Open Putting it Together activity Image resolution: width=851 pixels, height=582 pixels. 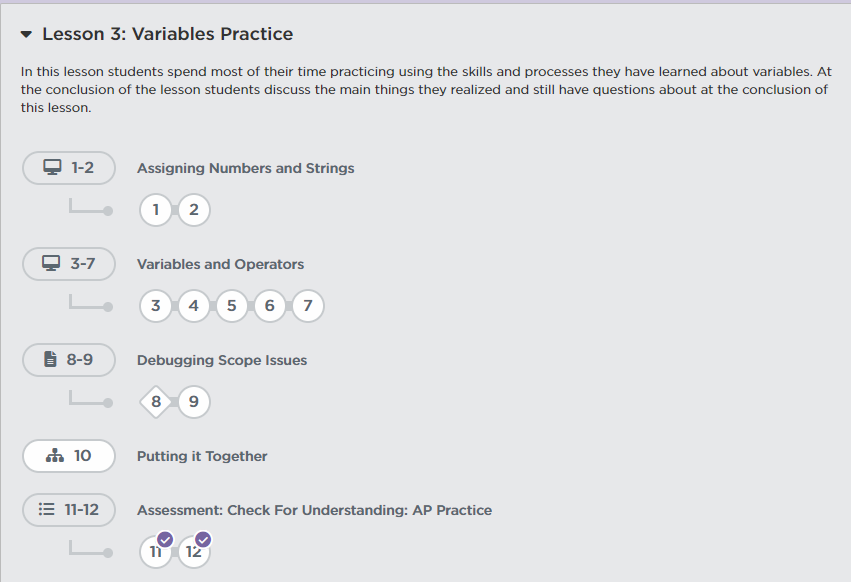pyautogui.click(x=202, y=456)
